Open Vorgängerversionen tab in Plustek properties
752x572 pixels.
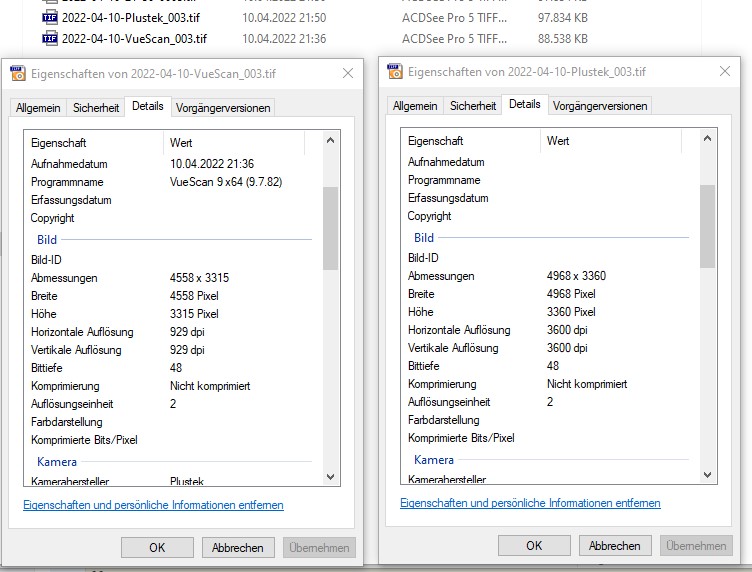click(x=600, y=106)
